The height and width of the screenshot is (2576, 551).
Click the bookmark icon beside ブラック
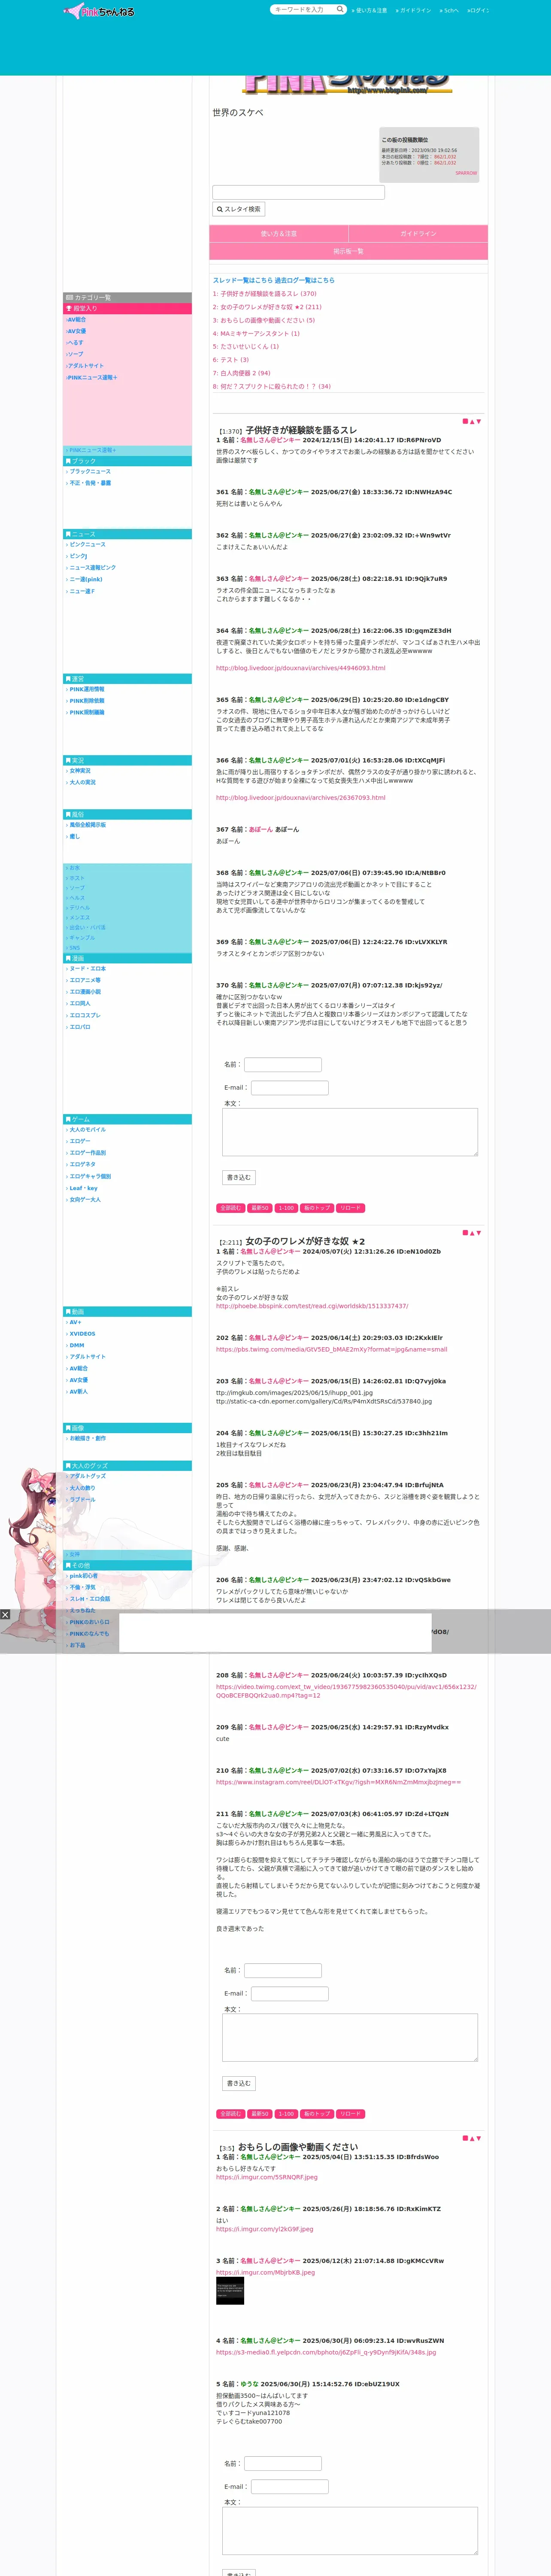[68, 461]
